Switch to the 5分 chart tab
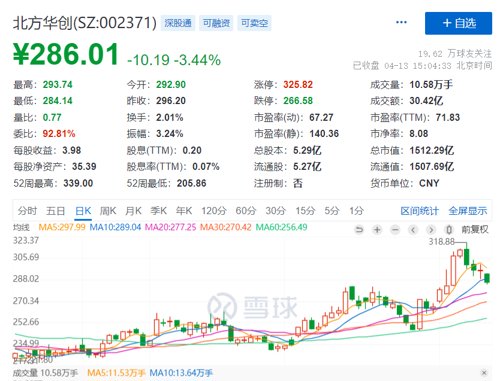500x381 pixels. [x=332, y=211]
